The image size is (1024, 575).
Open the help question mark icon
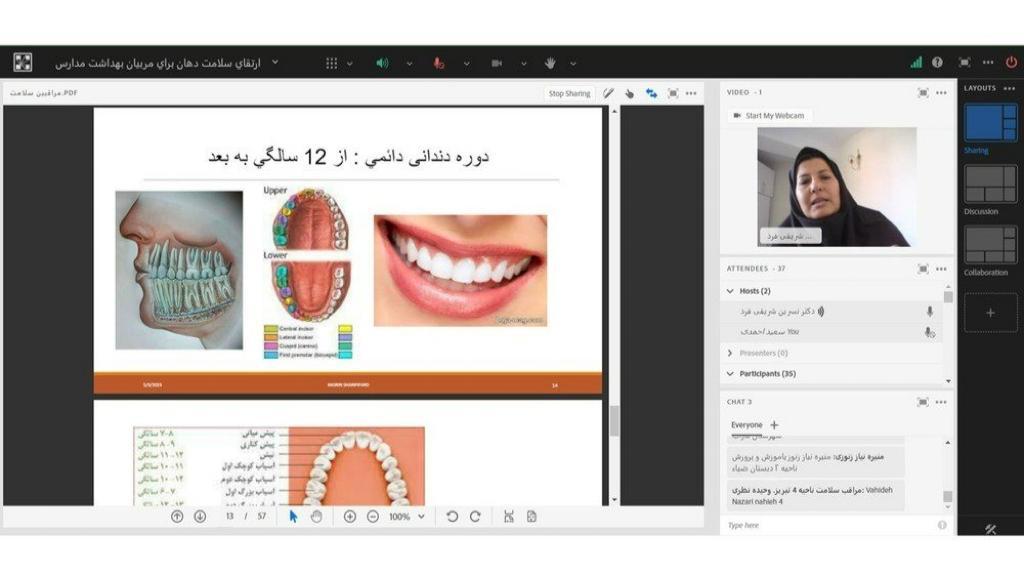point(937,62)
